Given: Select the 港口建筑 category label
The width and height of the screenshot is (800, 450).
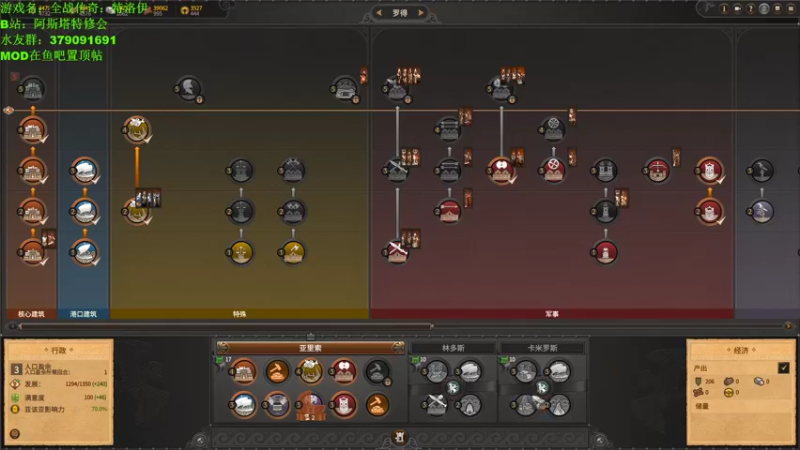Looking at the screenshot, I should point(83,314).
